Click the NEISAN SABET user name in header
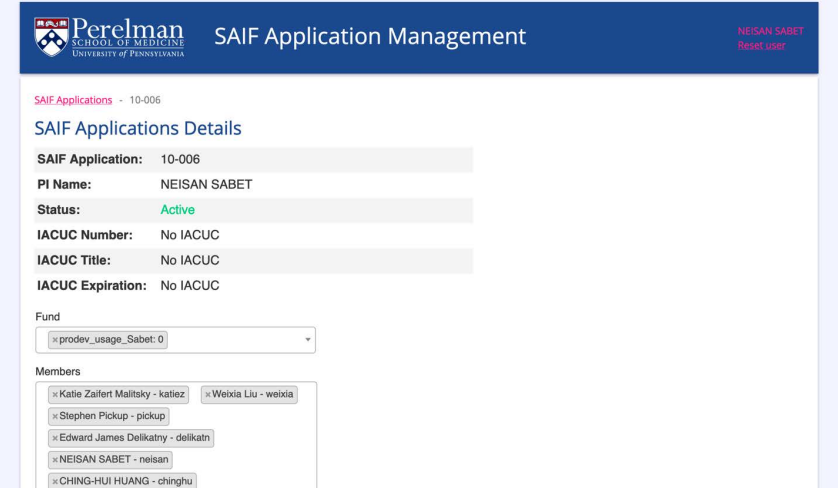This screenshot has height=490, width=838. pyautogui.click(x=771, y=31)
